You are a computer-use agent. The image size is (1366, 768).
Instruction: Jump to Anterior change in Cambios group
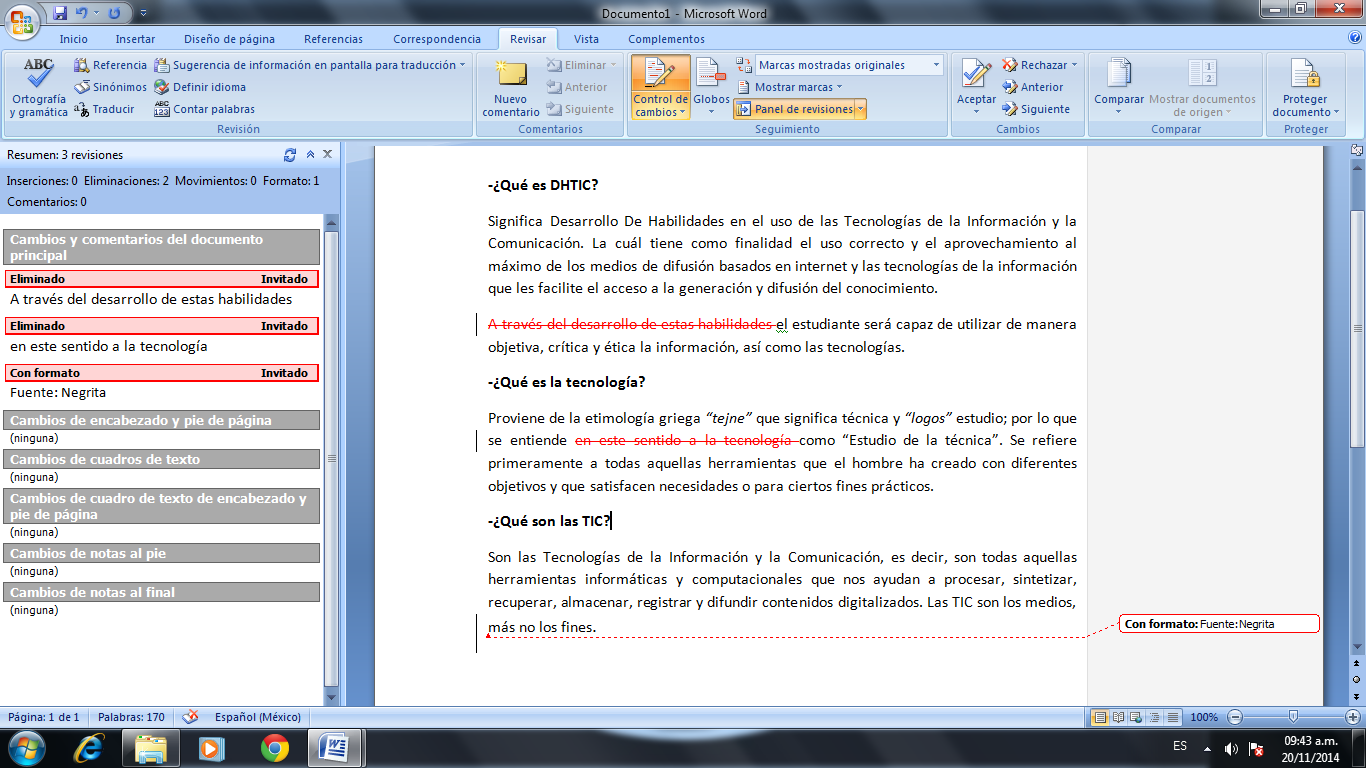tap(1033, 87)
